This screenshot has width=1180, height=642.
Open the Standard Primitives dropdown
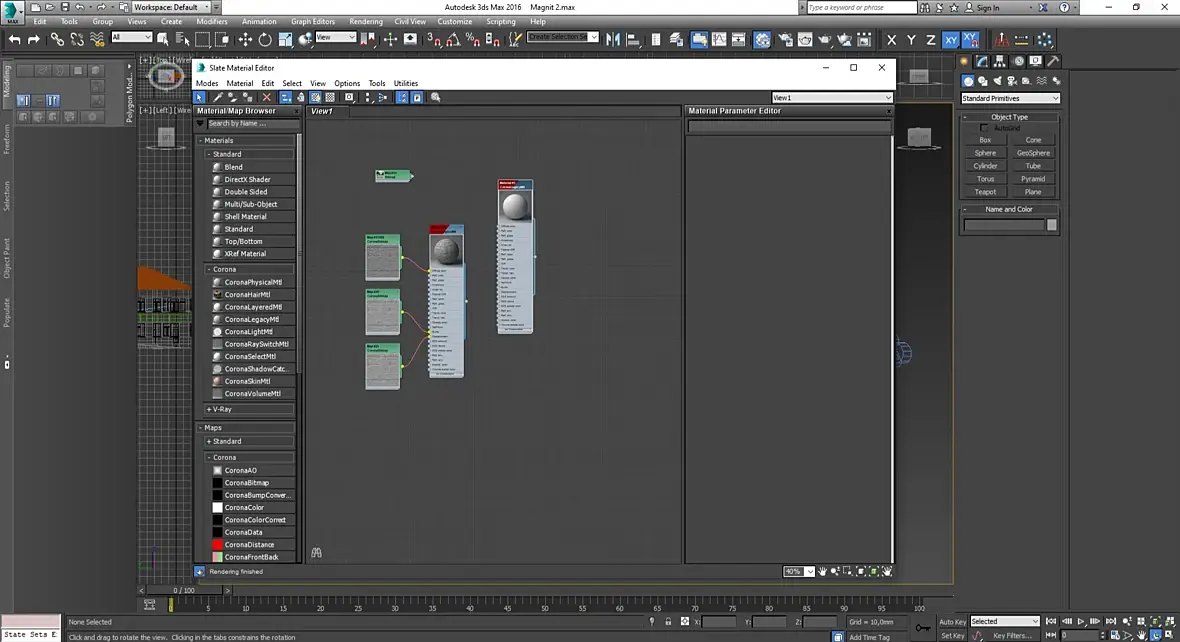tap(1010, 98)
